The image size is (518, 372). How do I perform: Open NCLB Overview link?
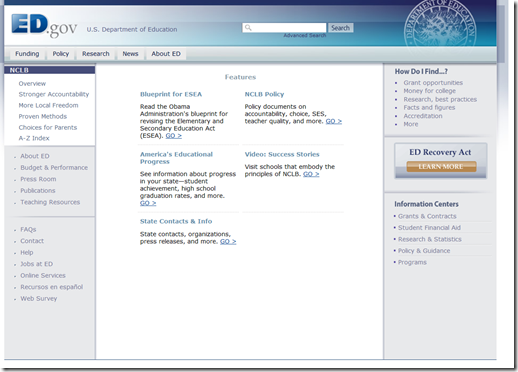coord(32,83)
